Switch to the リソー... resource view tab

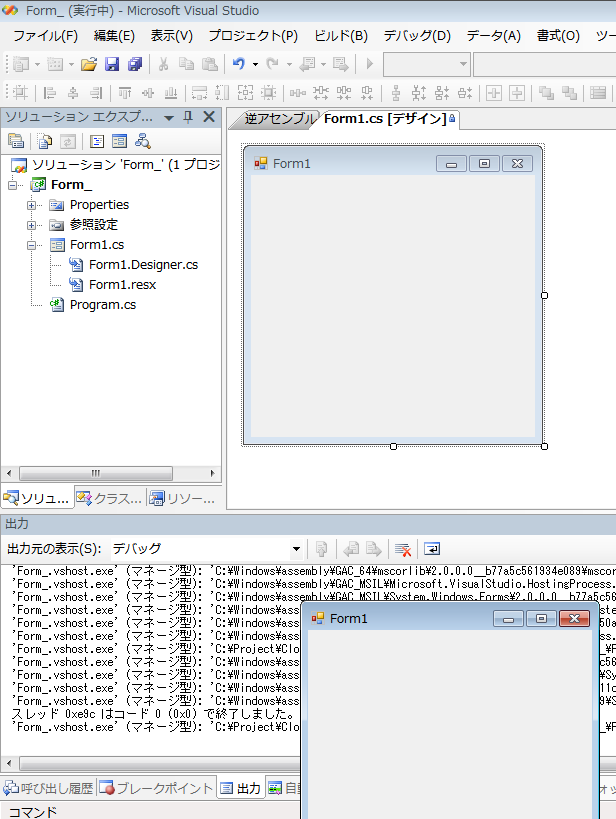point(183,499)
